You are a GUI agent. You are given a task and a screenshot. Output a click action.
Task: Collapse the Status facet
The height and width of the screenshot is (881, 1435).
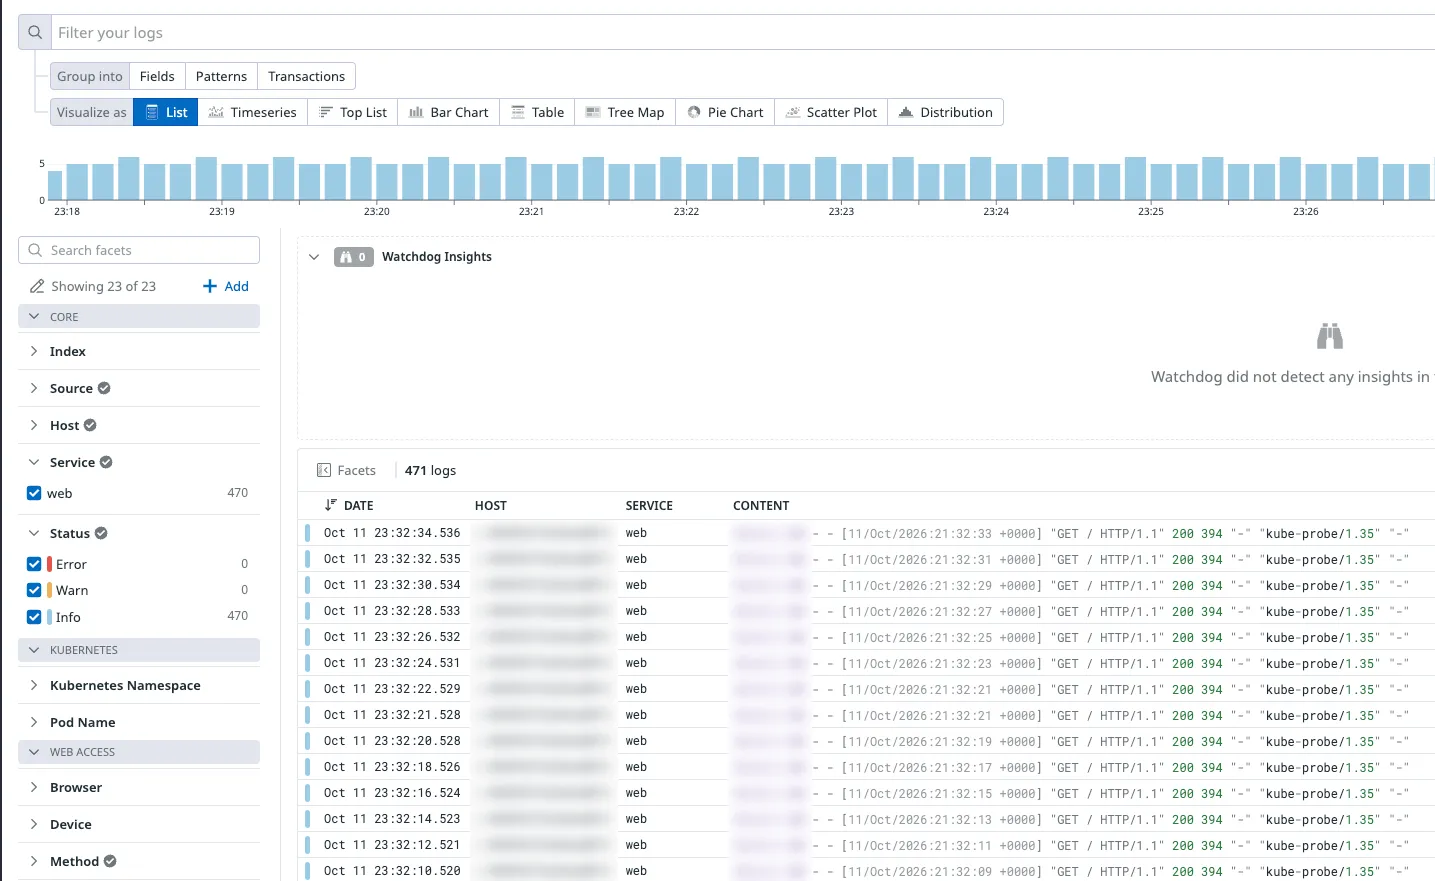(x=34, y=533)
